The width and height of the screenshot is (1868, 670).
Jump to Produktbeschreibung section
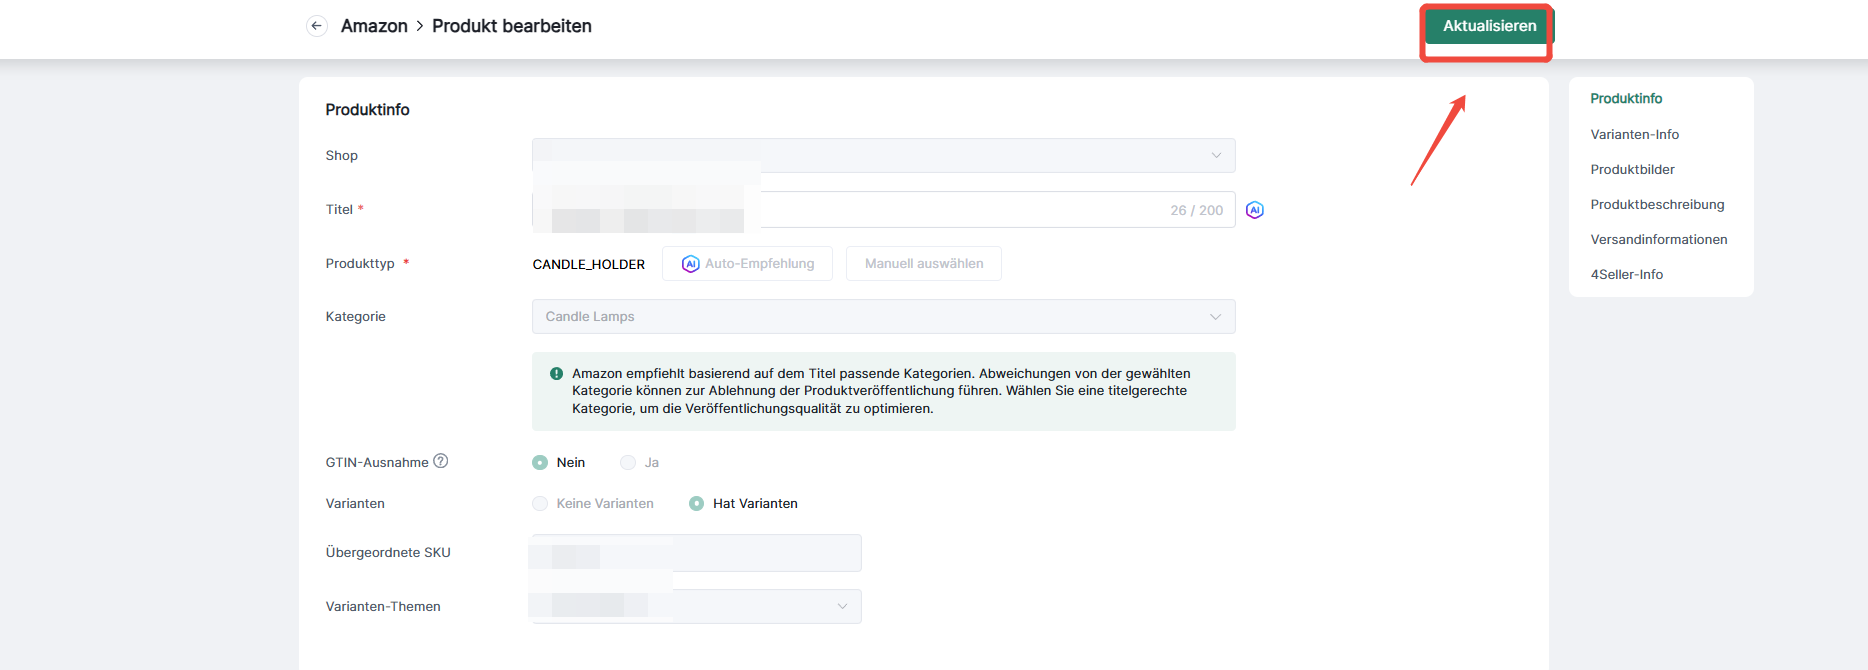1657,204
